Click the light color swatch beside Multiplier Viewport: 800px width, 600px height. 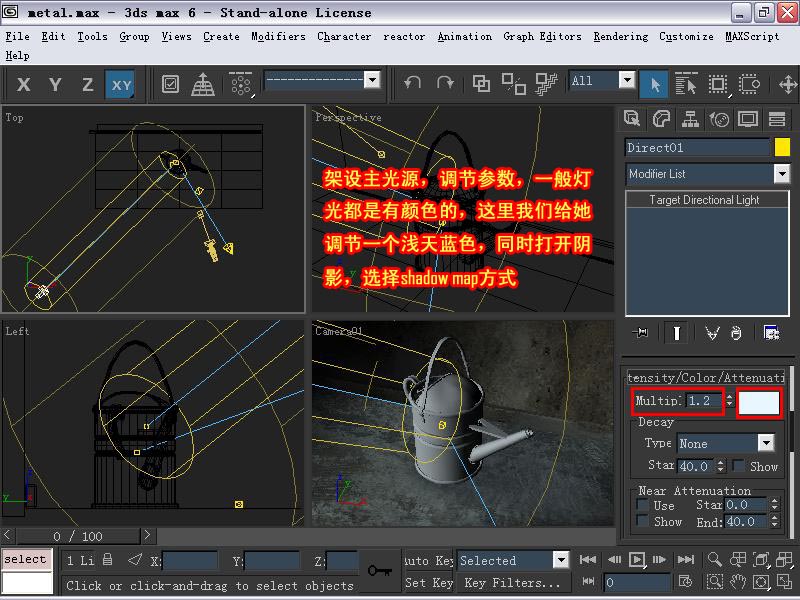(758, 401)
